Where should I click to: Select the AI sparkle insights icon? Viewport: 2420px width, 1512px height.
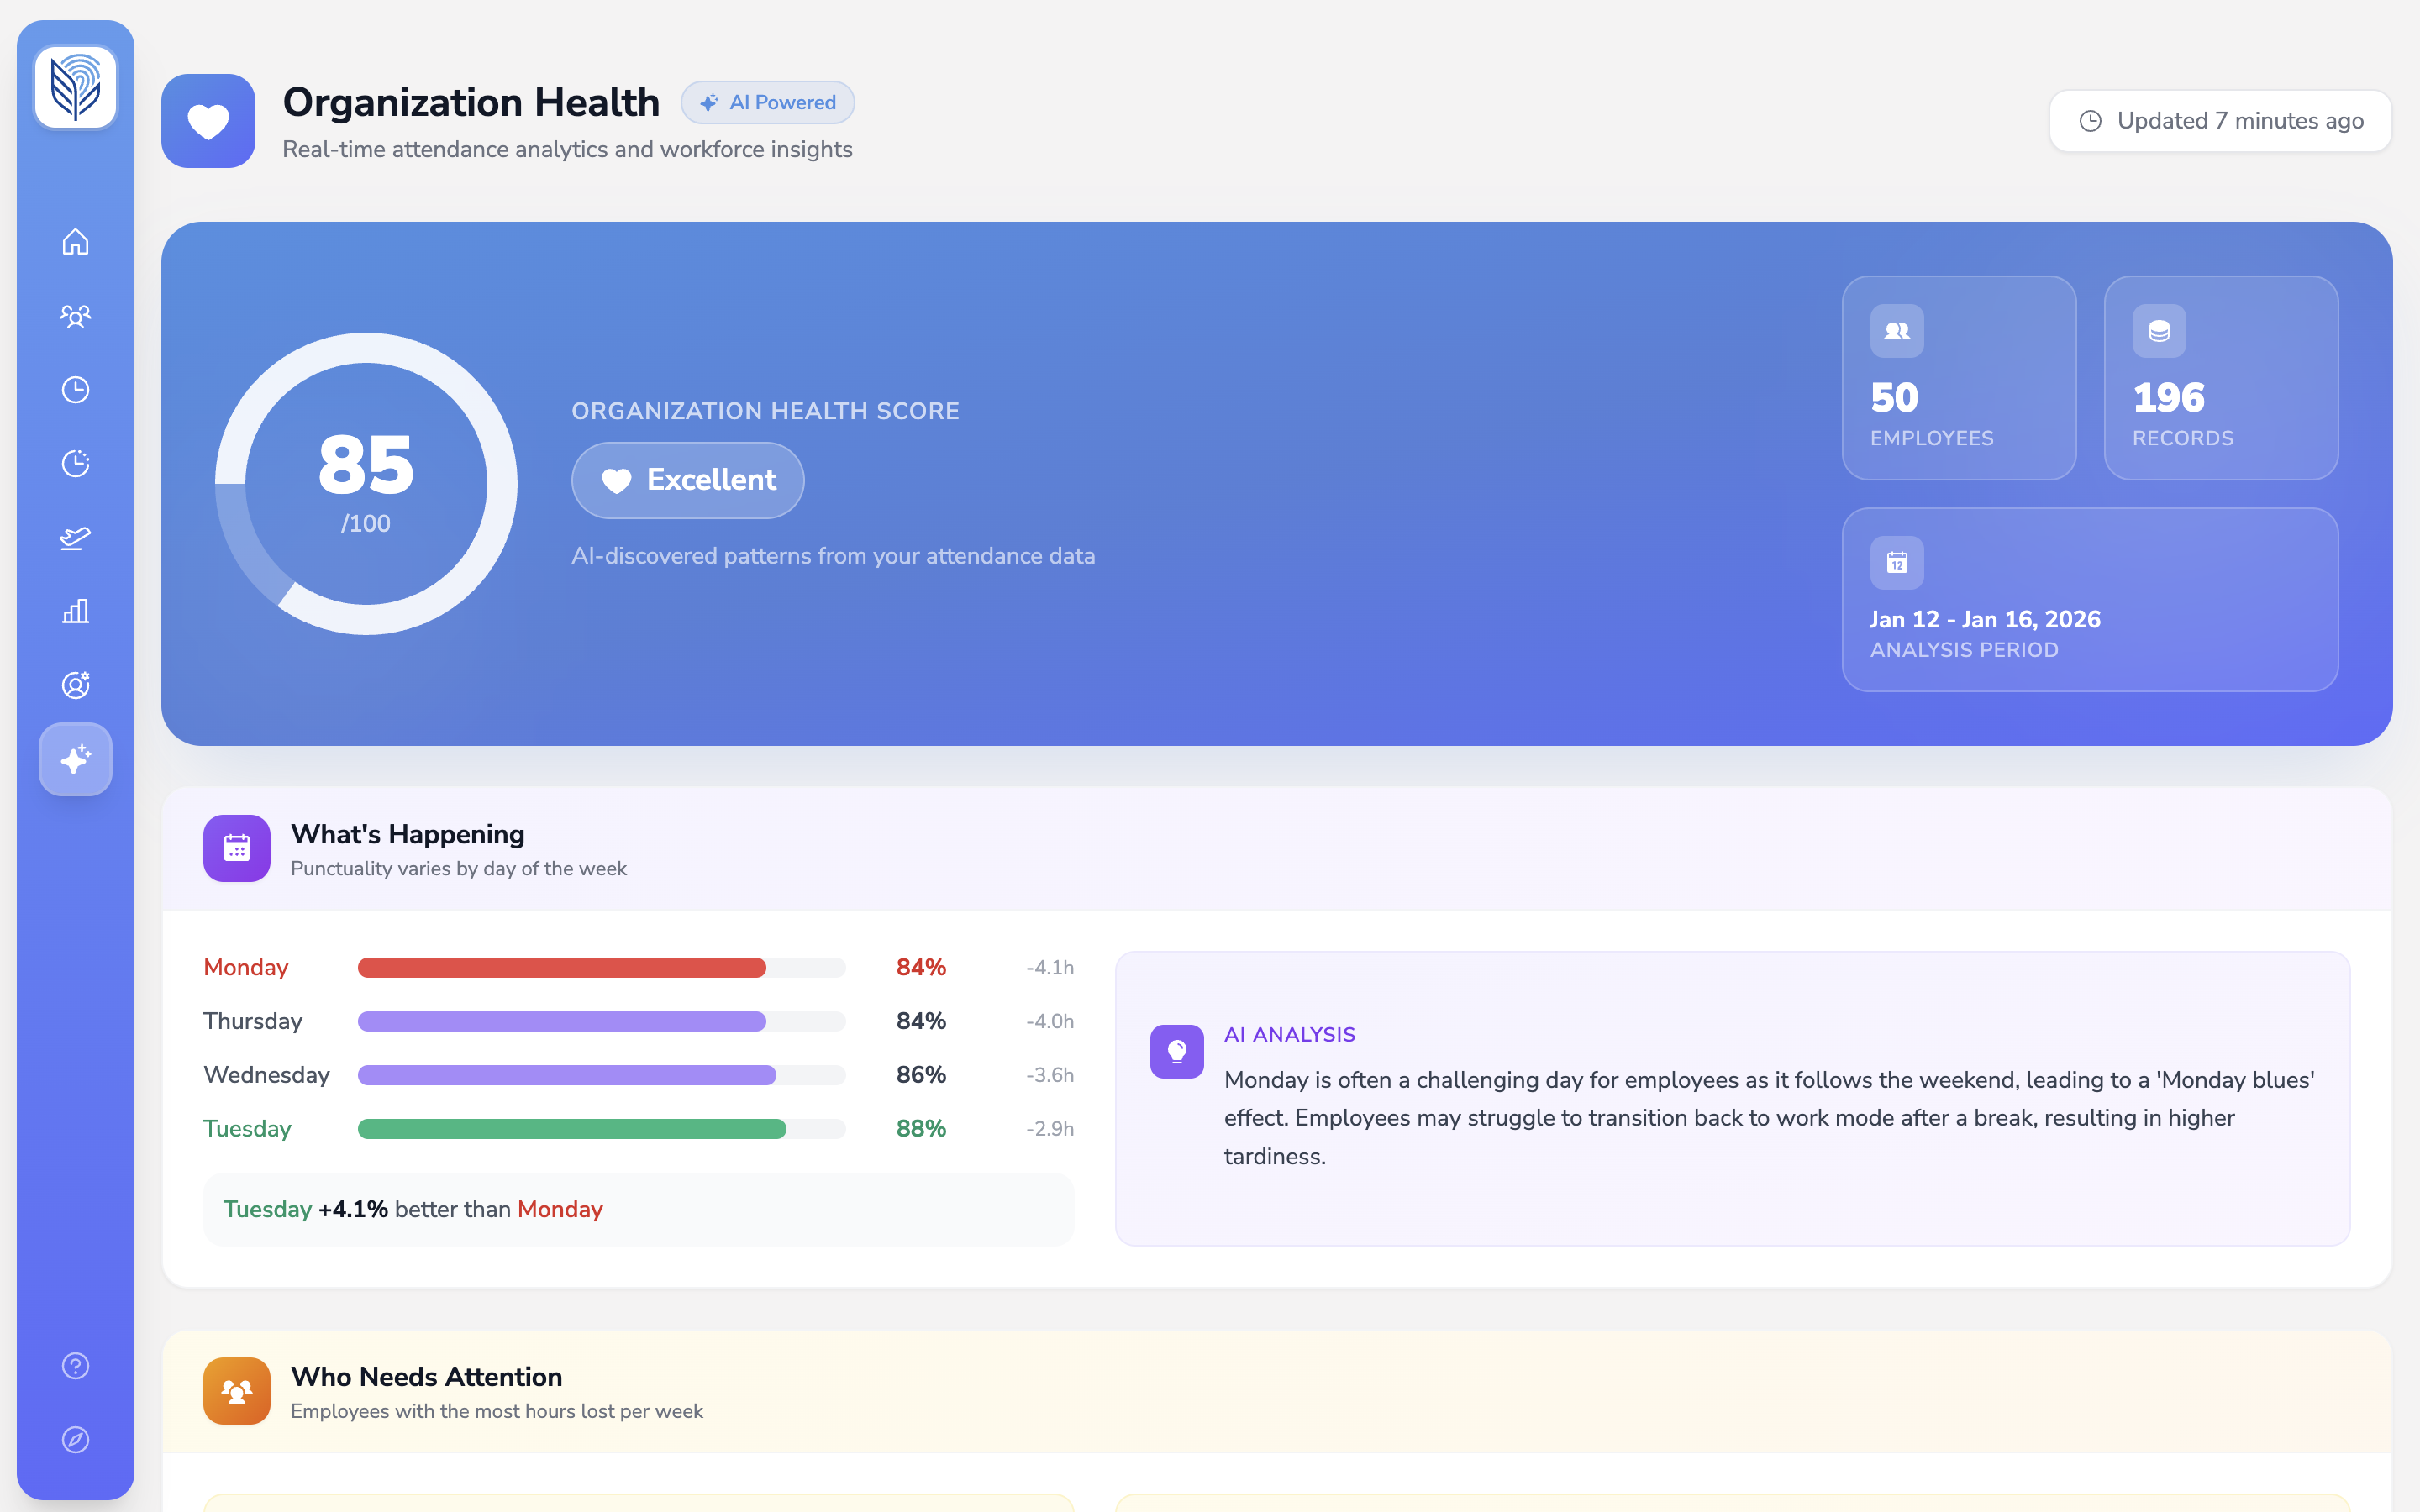point(76,760)
